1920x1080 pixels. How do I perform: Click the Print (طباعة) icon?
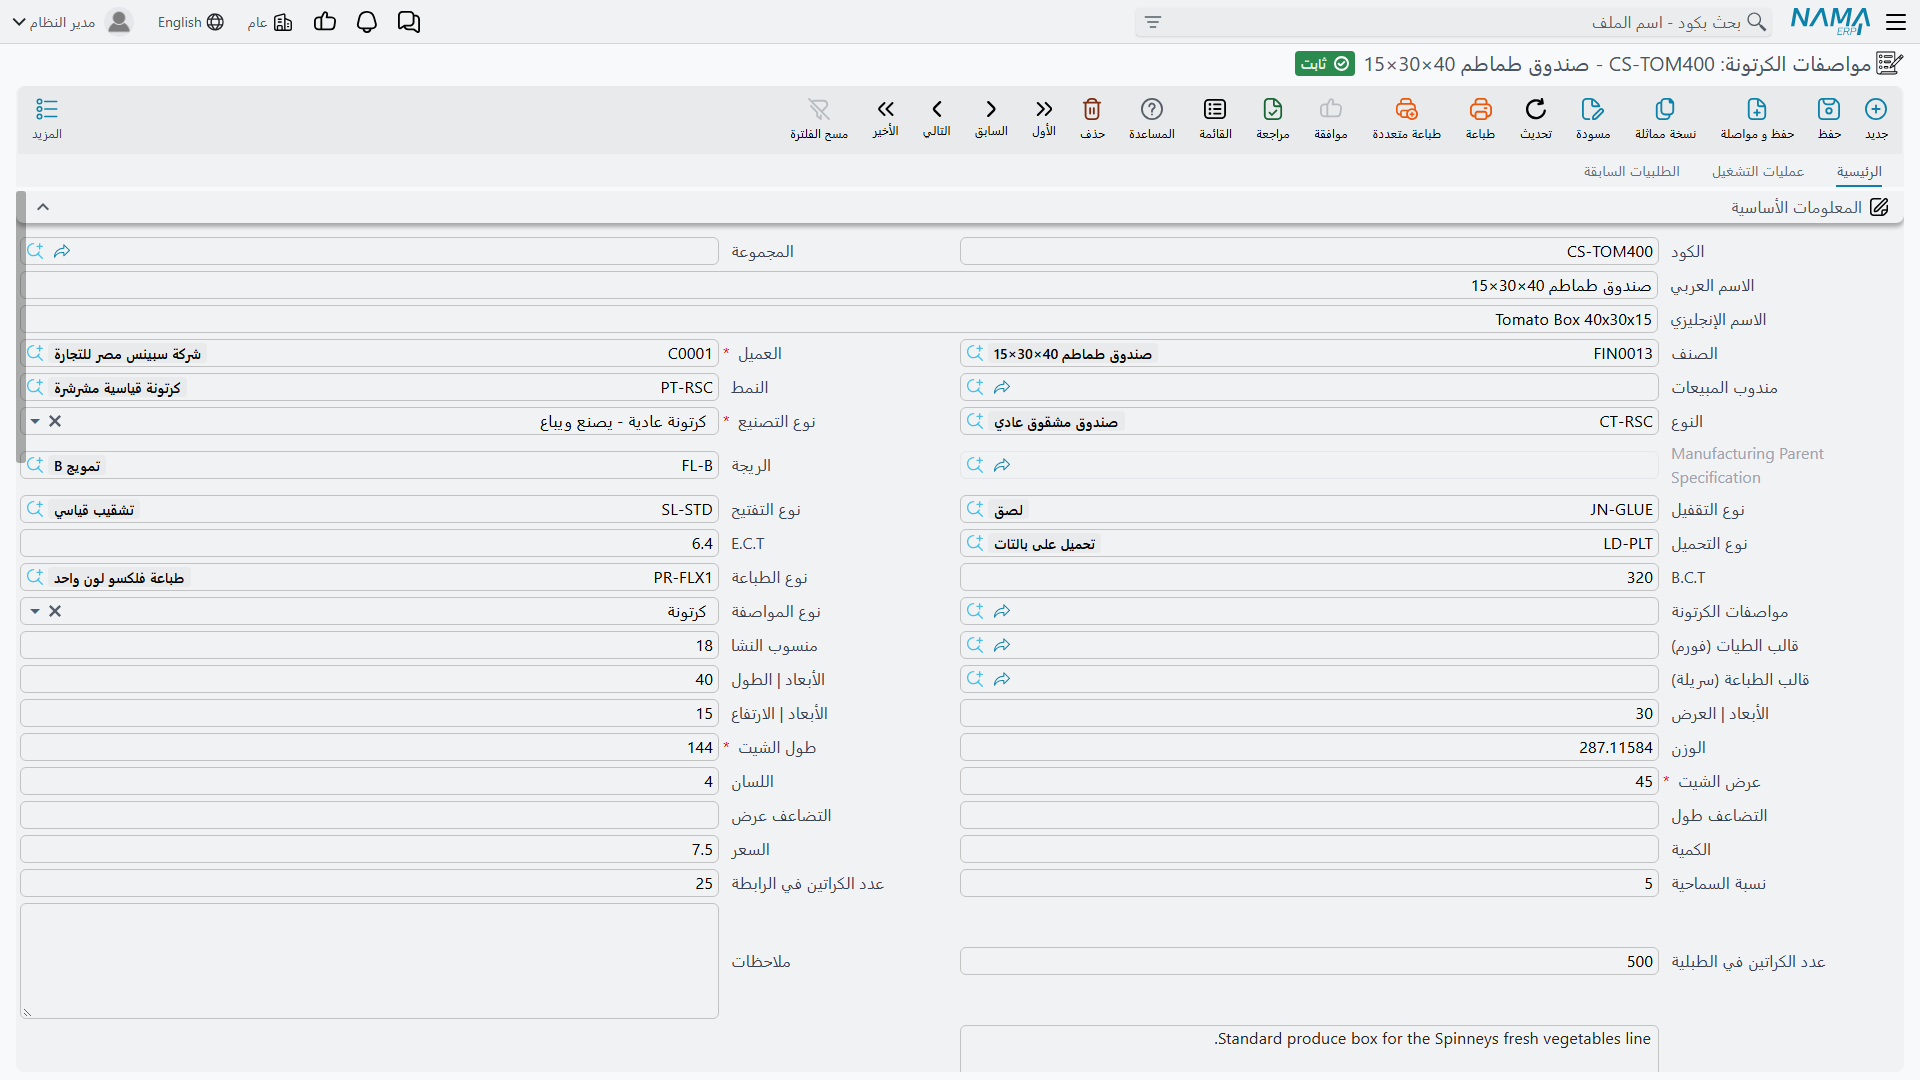click(1481, 109)
